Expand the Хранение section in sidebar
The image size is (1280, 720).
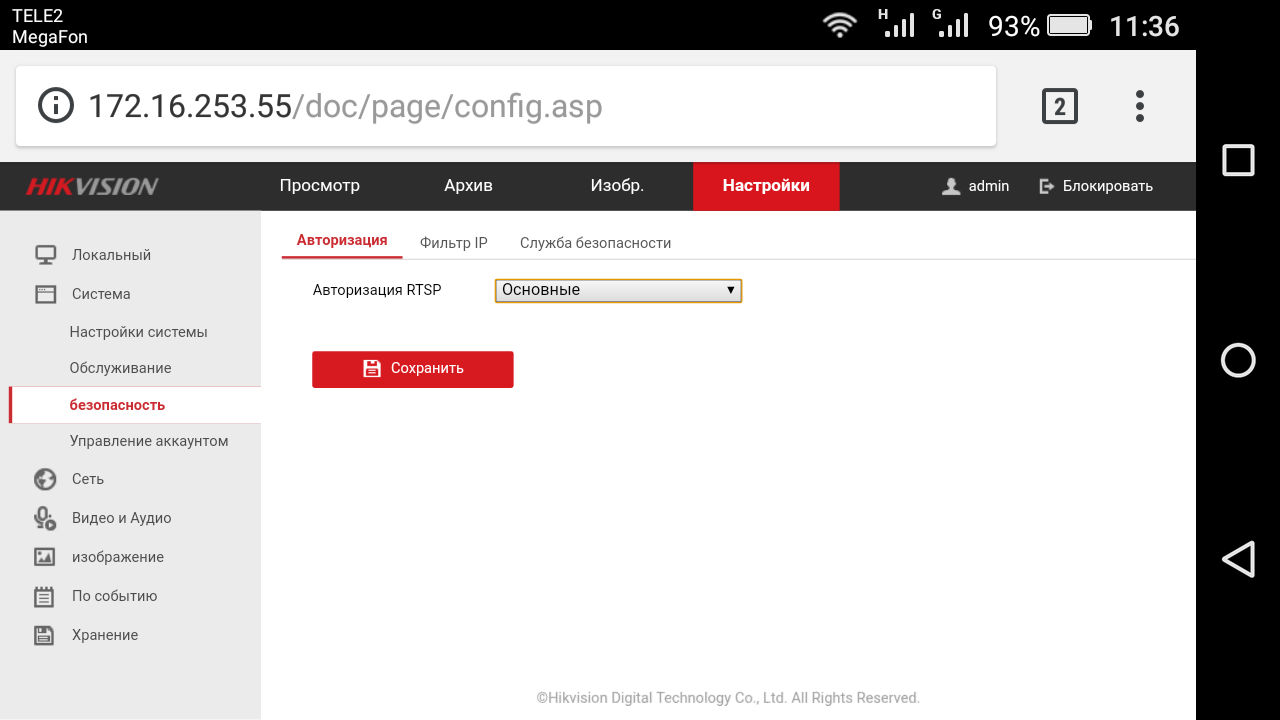pos(105,635)
